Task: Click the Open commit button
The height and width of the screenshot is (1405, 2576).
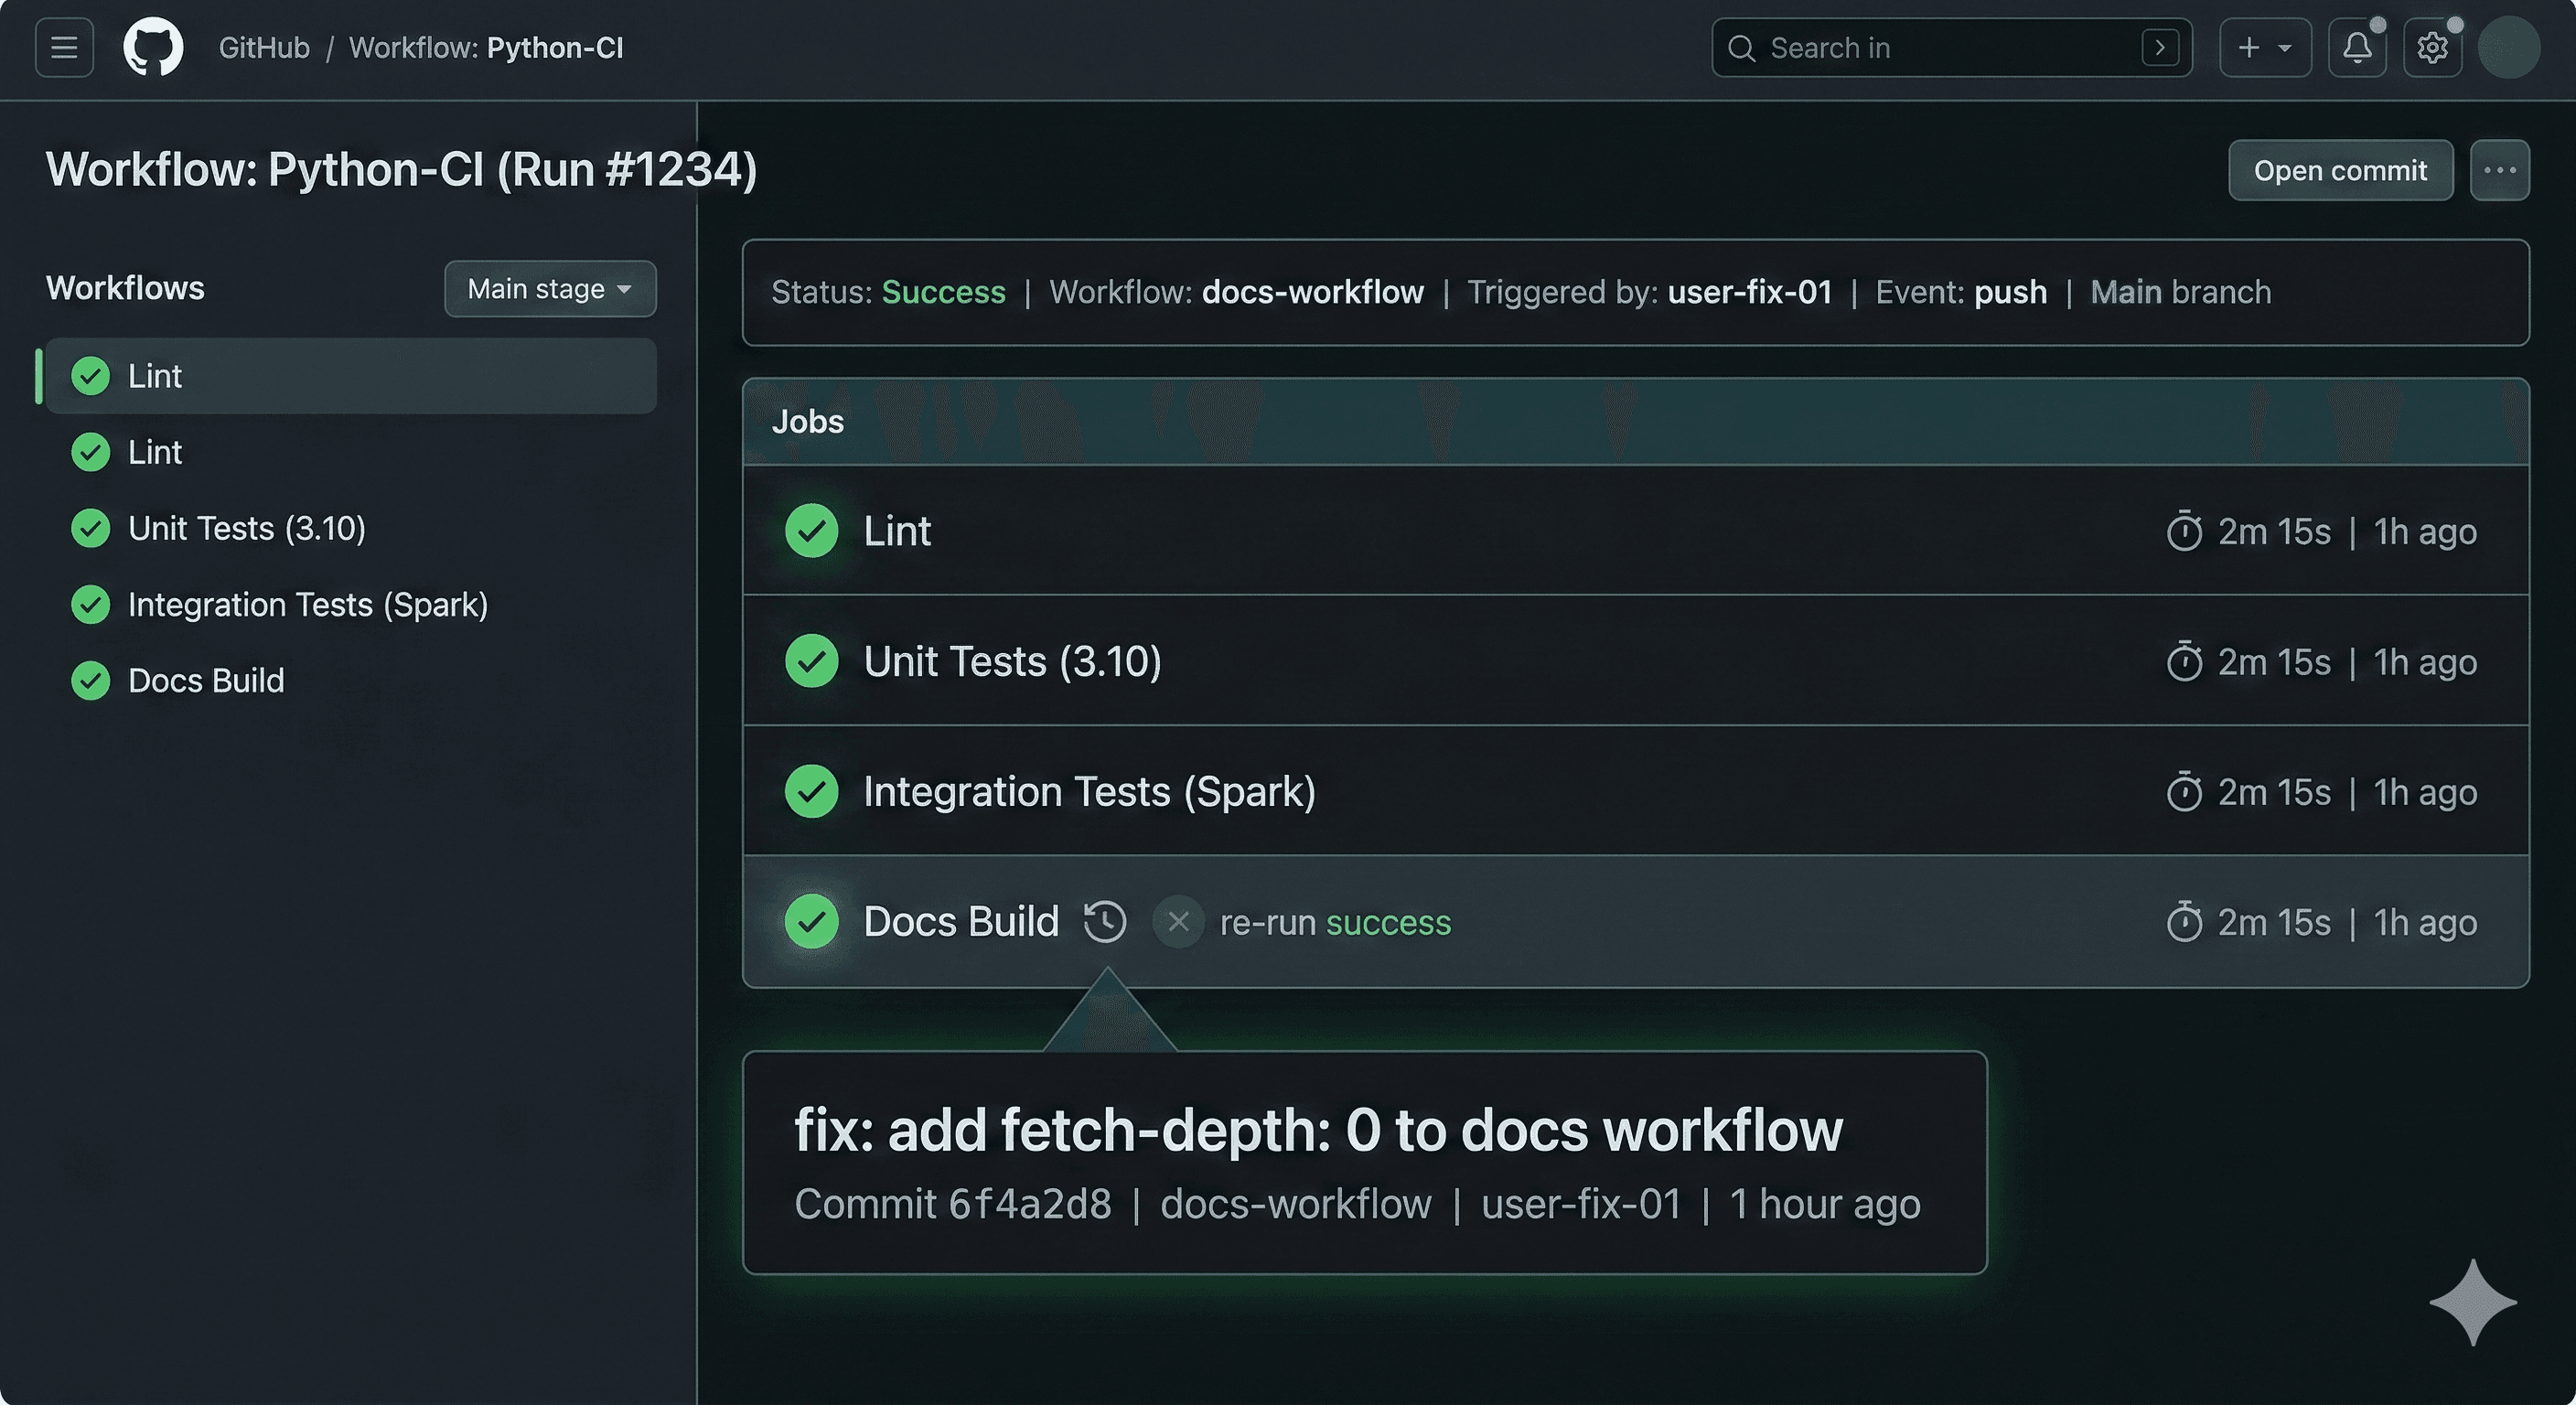Action: tap(2340, 170)
